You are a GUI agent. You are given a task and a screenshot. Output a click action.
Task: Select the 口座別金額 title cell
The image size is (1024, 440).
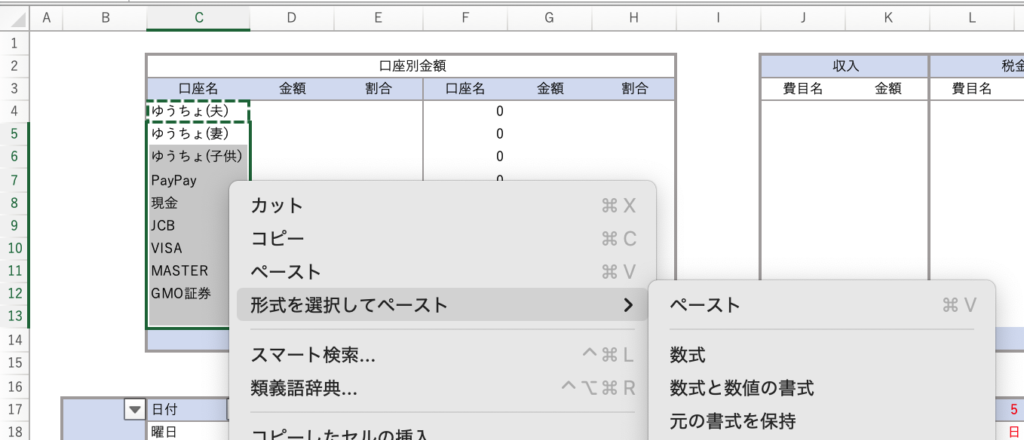[x=411, y=66]
